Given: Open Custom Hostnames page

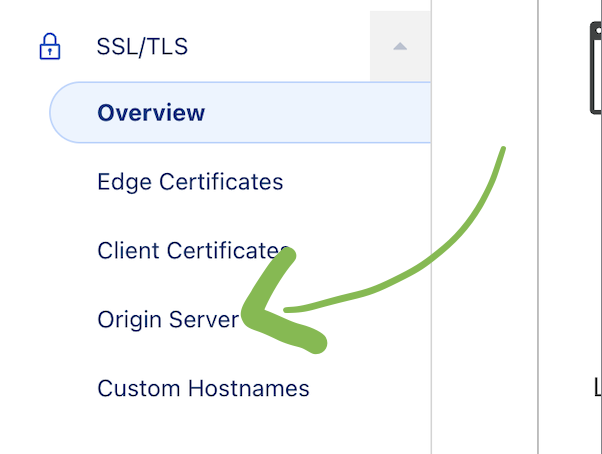Looking at the screenshot, I should coord(203,388).
